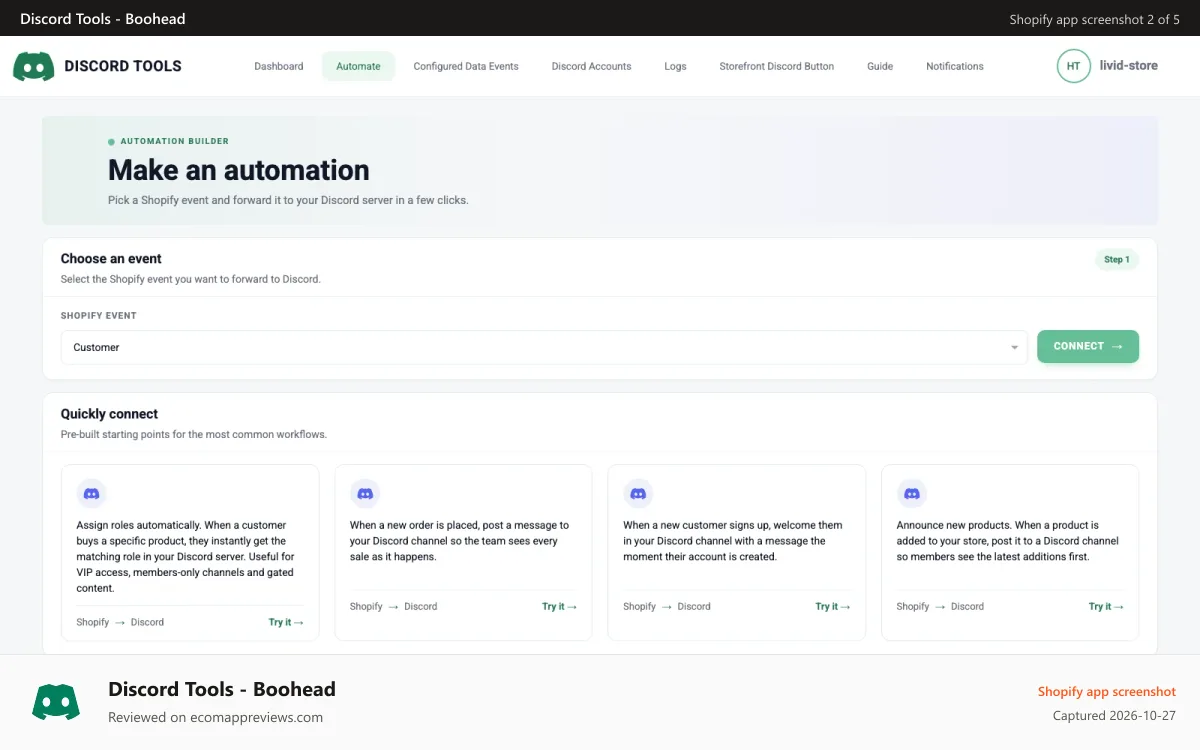Image resolution: width=1200 pixels, height=750 pixels.
Task: Click 'Reviewed on ecomappreviews.com' text
Action: [x=215, y=717]
